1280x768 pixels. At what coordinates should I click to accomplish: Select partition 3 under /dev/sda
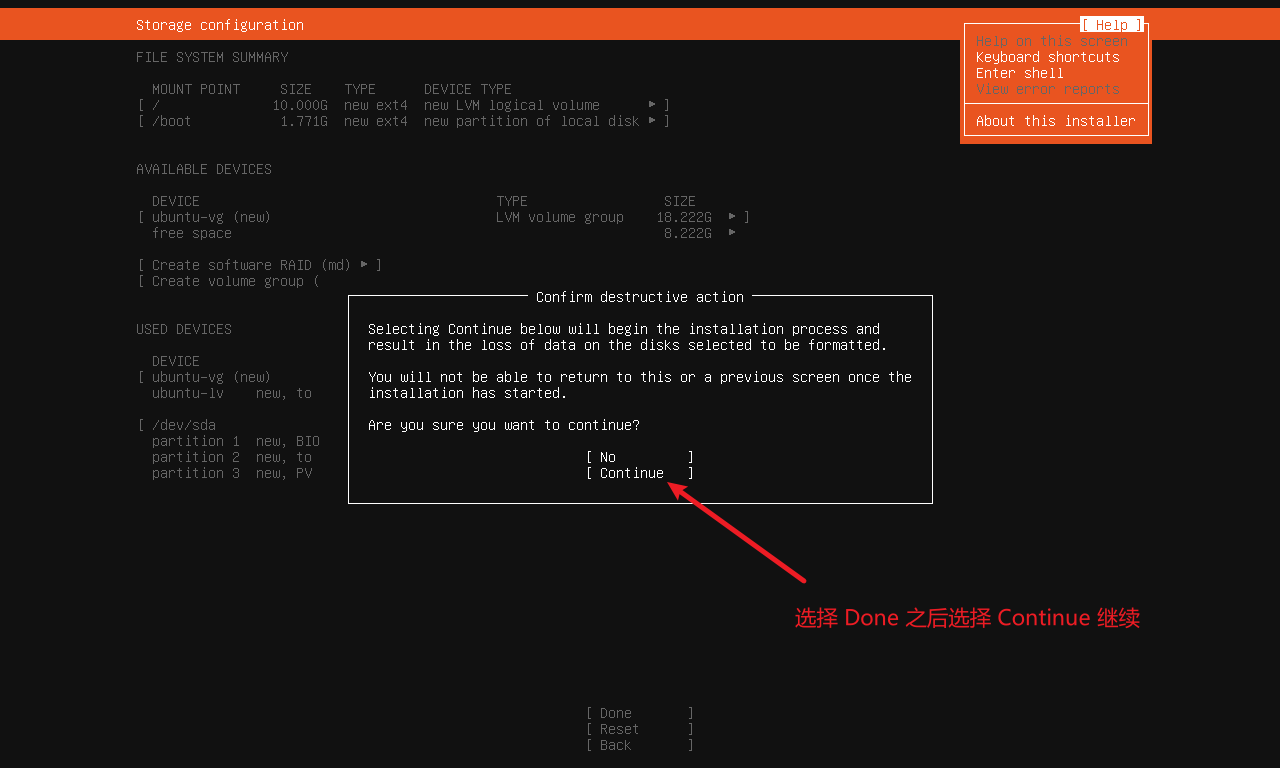coord(196,473)
